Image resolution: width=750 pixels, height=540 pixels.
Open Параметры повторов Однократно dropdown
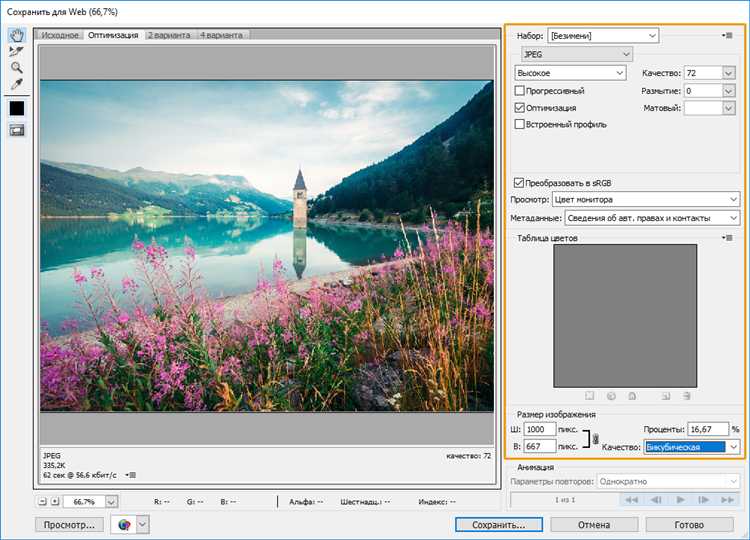668,481
